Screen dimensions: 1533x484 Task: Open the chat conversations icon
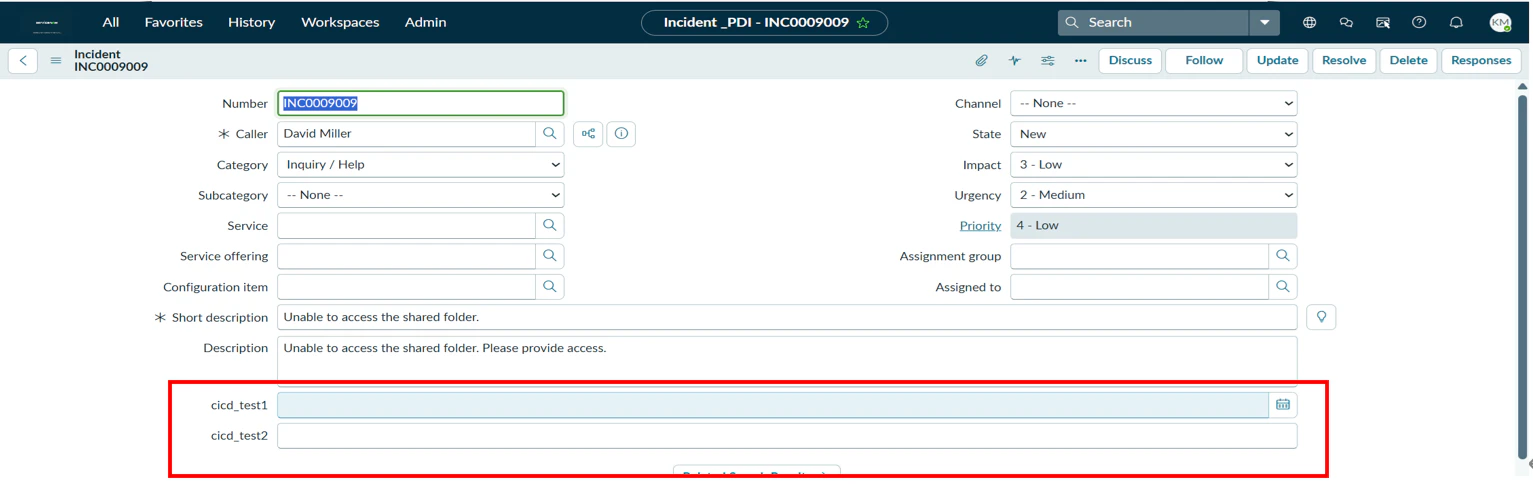[x=1346, y=22]
